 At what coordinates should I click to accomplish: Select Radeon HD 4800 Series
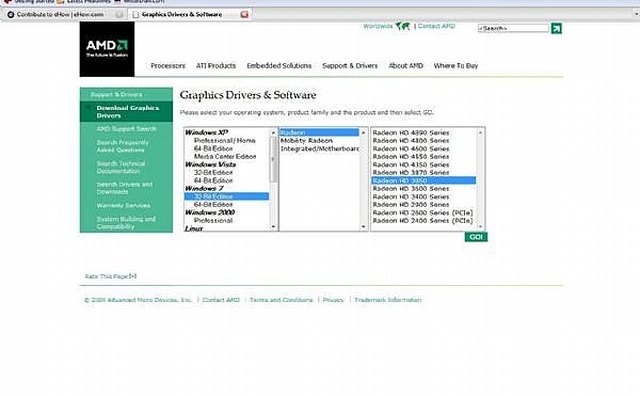click(x=411, y=140)
